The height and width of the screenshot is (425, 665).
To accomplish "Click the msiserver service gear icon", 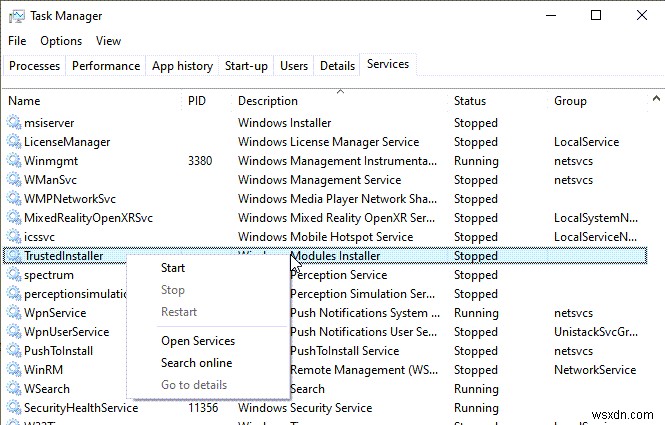I will pyautogui.click(x=13, y=123).
